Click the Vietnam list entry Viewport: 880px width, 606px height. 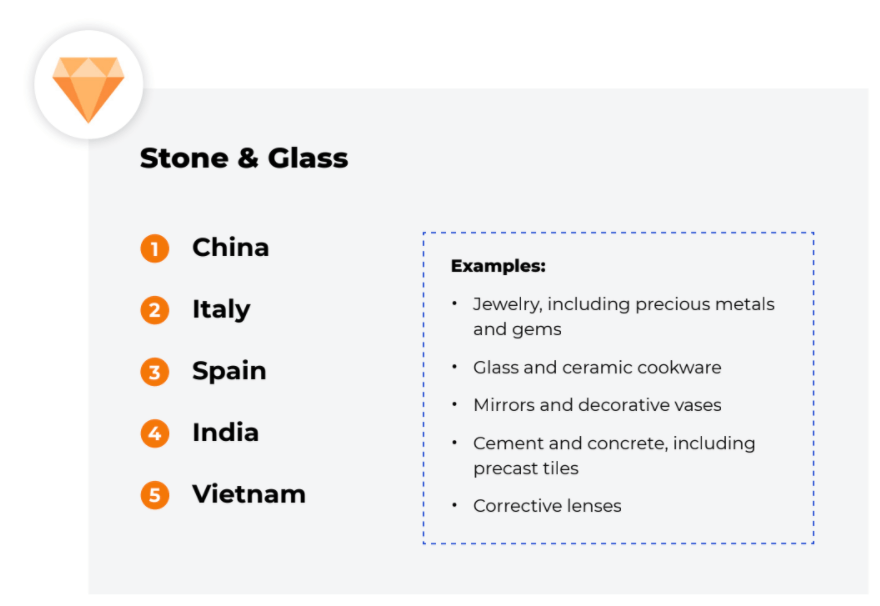coord(249,494)
